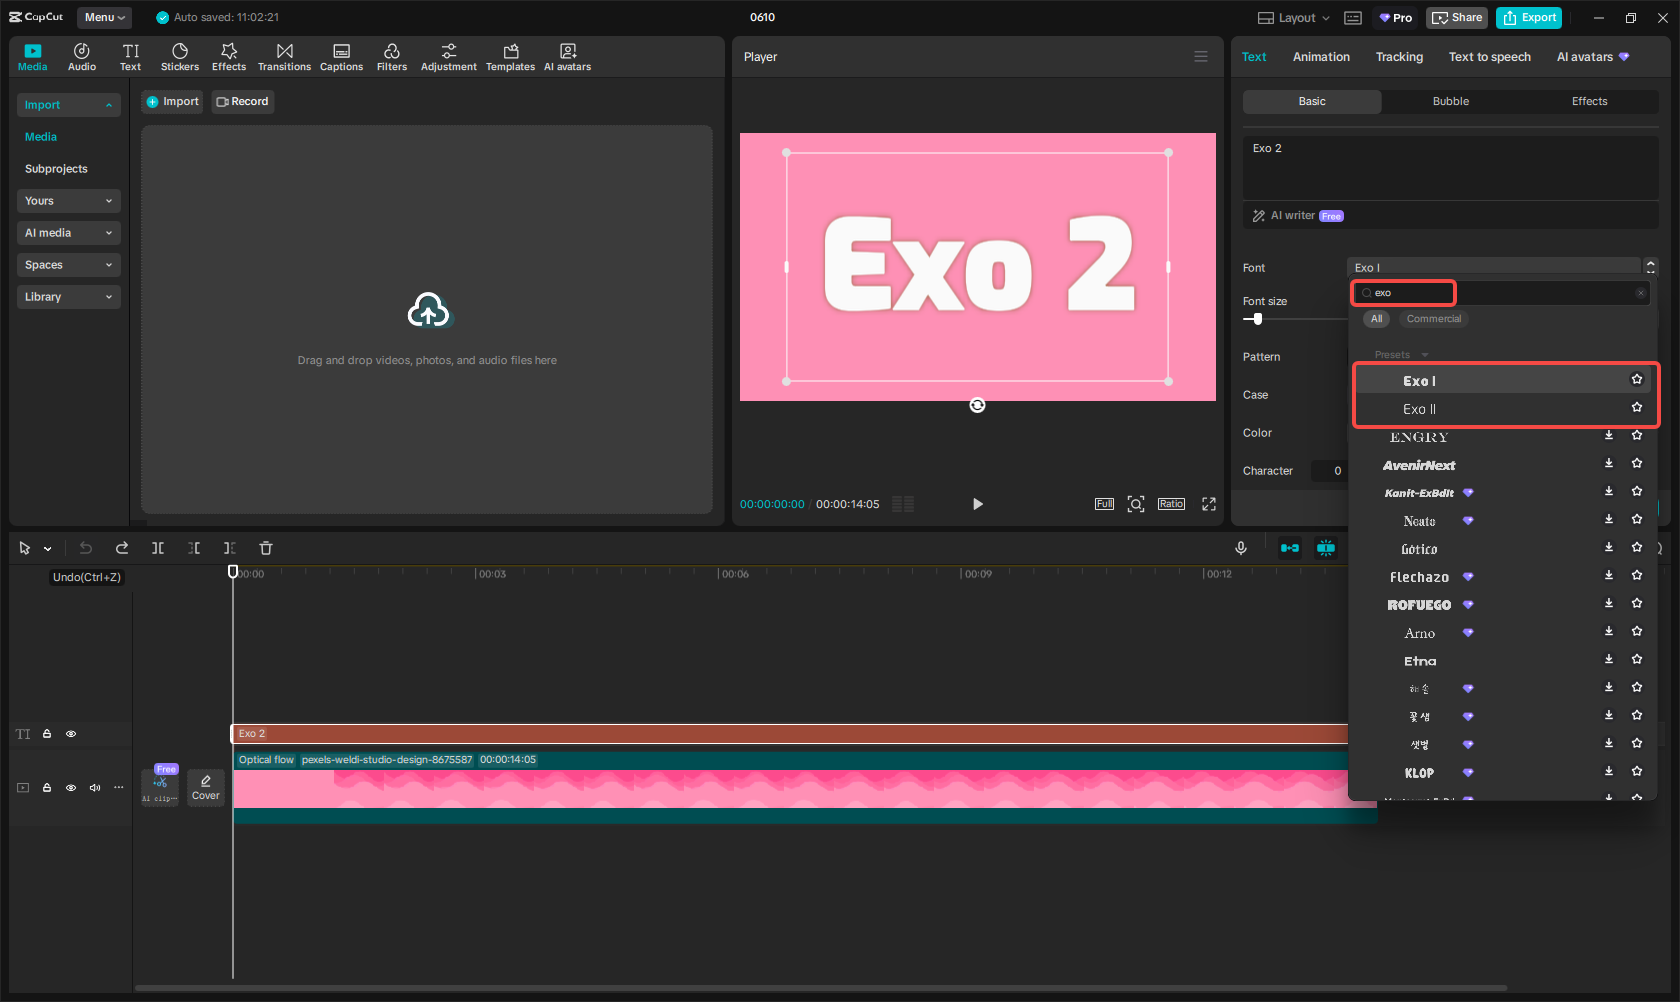The height and width of the screenshot is (1002, 1680).
Task: Click the Pro upgrade button
Action: [x=1396, y=18]
